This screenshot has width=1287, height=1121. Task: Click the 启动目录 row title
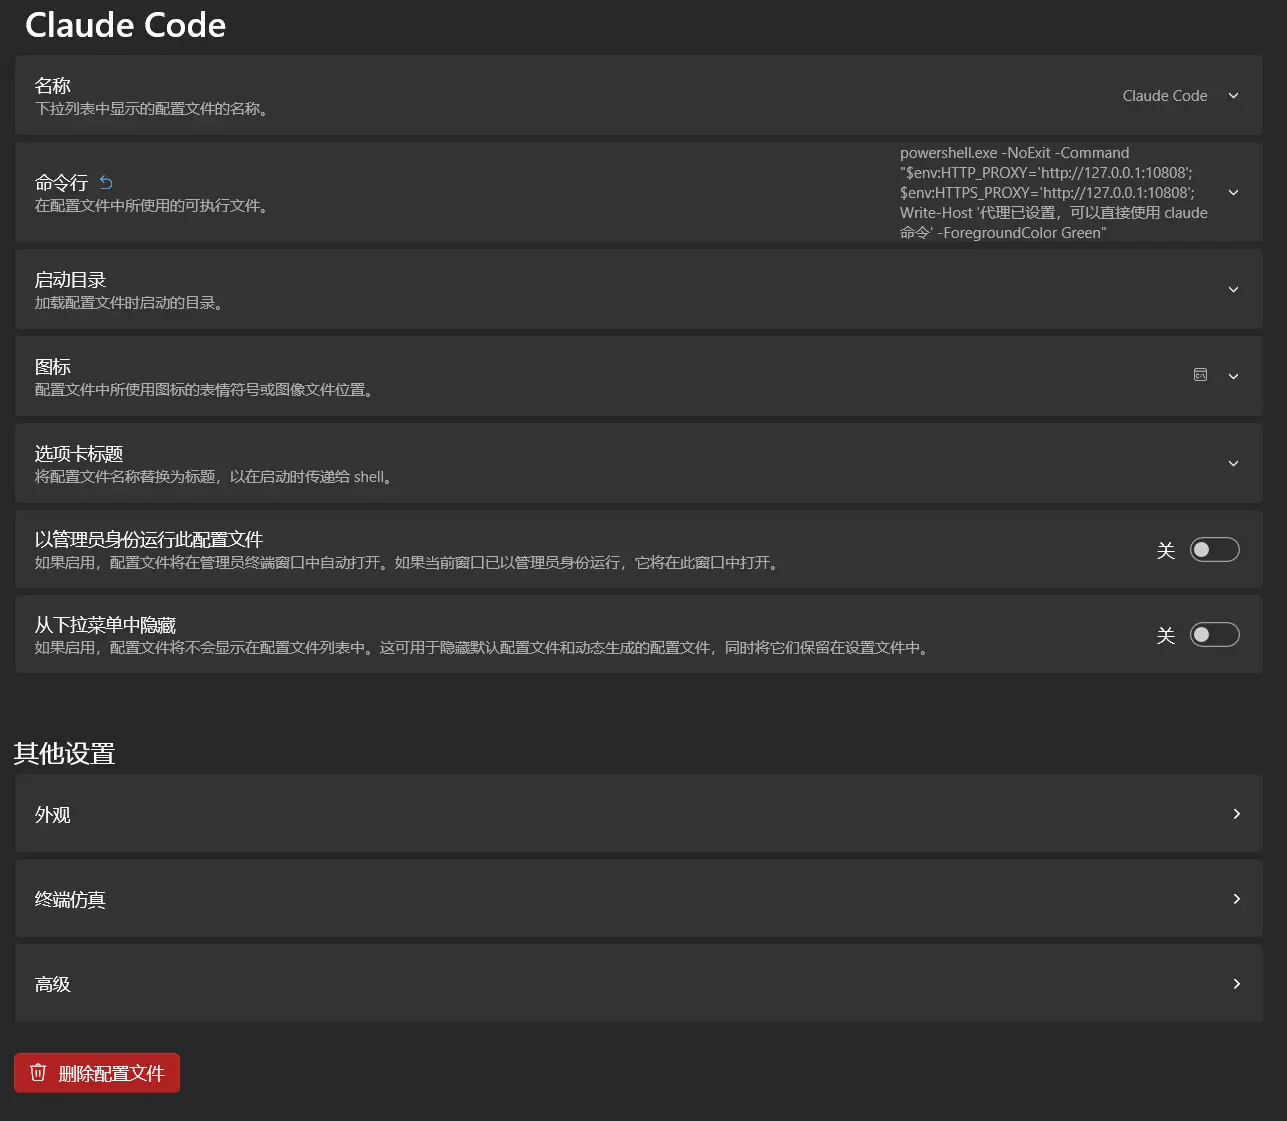pyautogui.click(x=70, y=280)
